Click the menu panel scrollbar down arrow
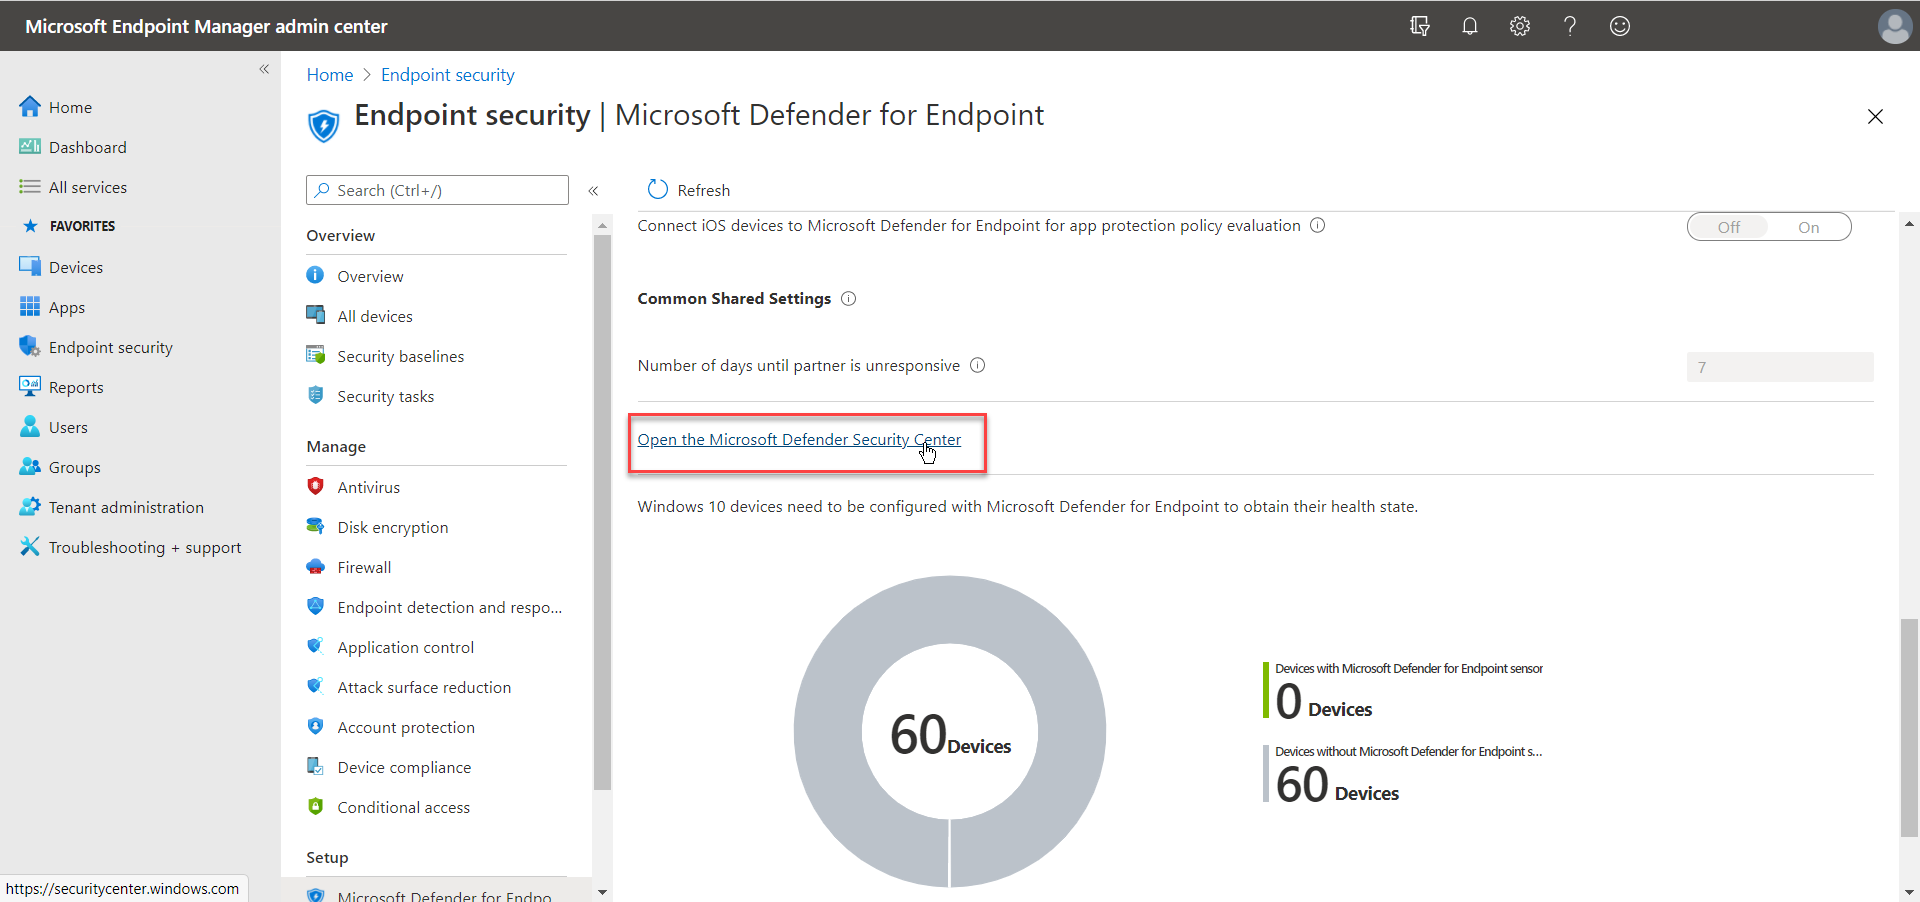The height and width of the screenshot is (902, 1920). 602,891
